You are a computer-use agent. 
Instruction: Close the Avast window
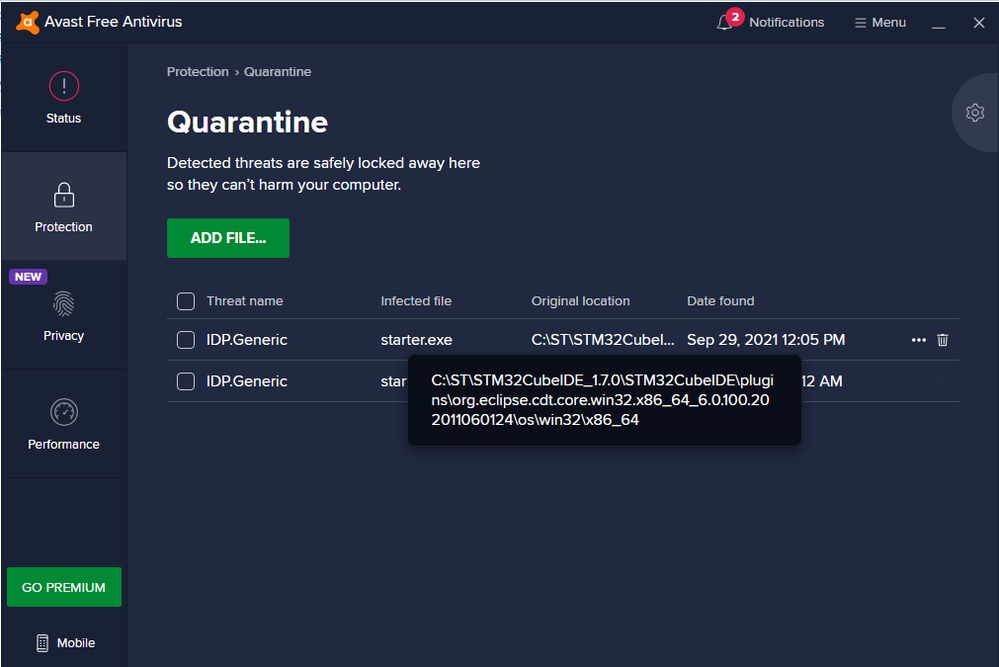[979, 23]
